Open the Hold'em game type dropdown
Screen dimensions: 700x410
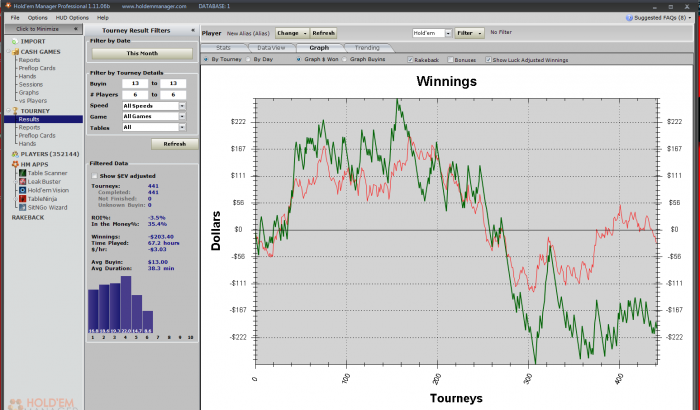(448, 33)
